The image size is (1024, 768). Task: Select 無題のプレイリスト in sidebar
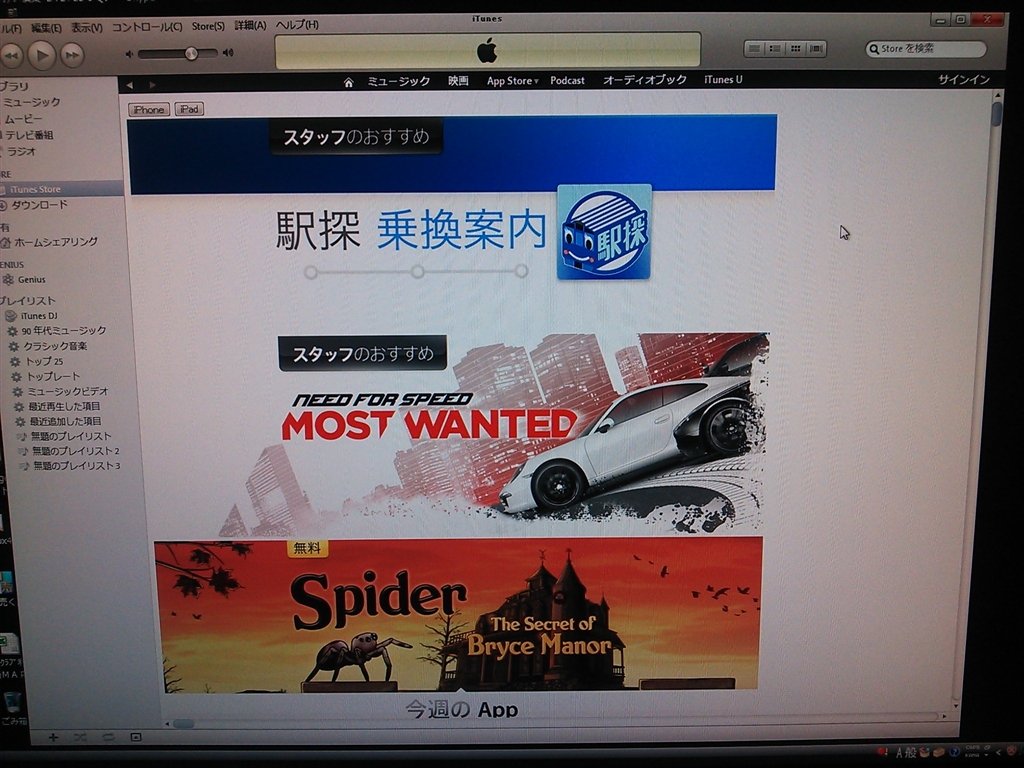pos(71,436)
